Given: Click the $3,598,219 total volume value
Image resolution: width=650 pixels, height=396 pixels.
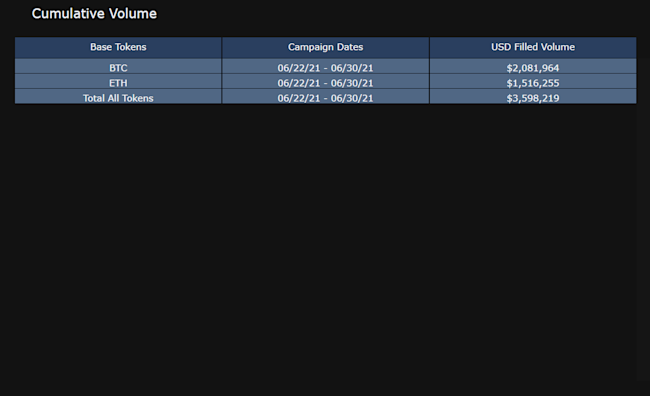Looking at the screenshot, I should coord(533,98).
